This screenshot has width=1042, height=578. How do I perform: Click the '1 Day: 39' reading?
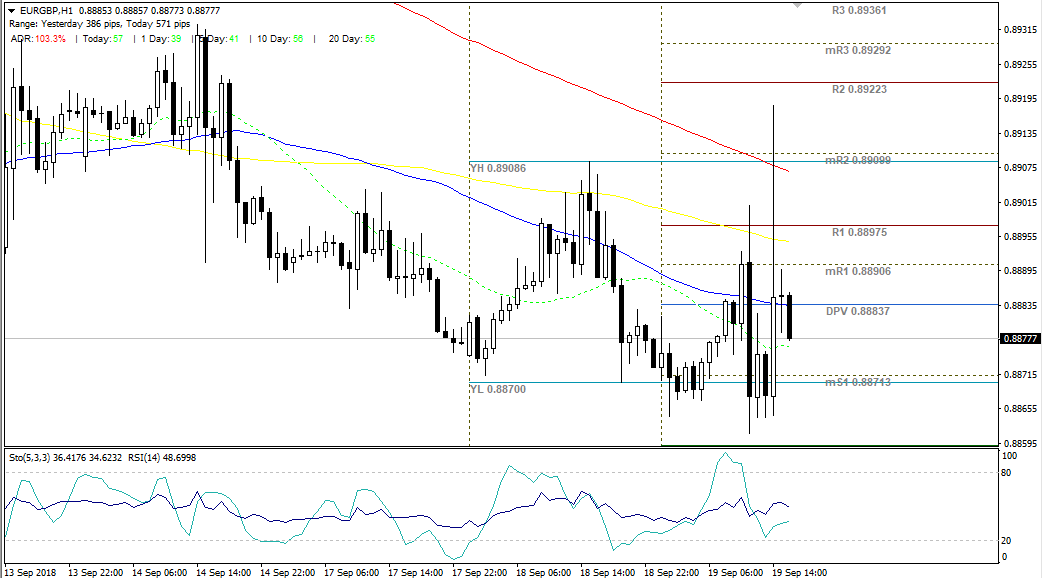pyautogui.click(x=161, y=39)
